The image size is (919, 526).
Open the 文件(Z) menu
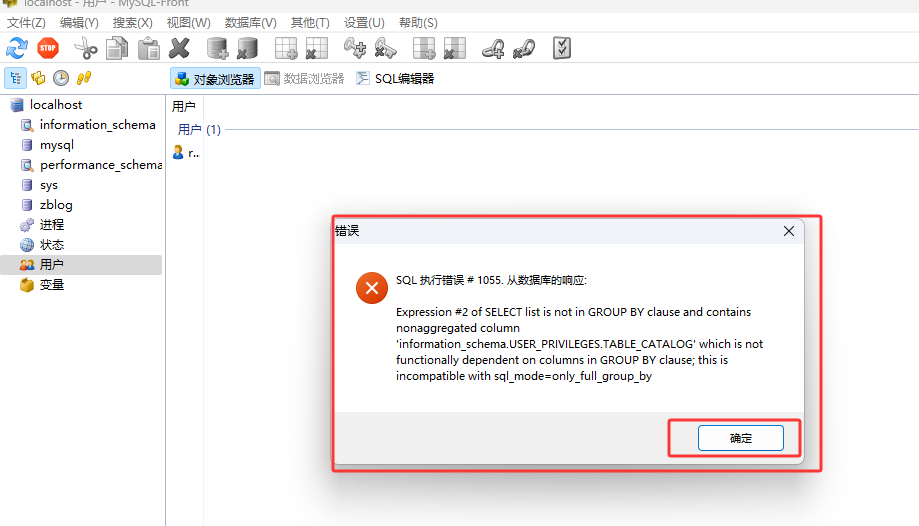26,23
